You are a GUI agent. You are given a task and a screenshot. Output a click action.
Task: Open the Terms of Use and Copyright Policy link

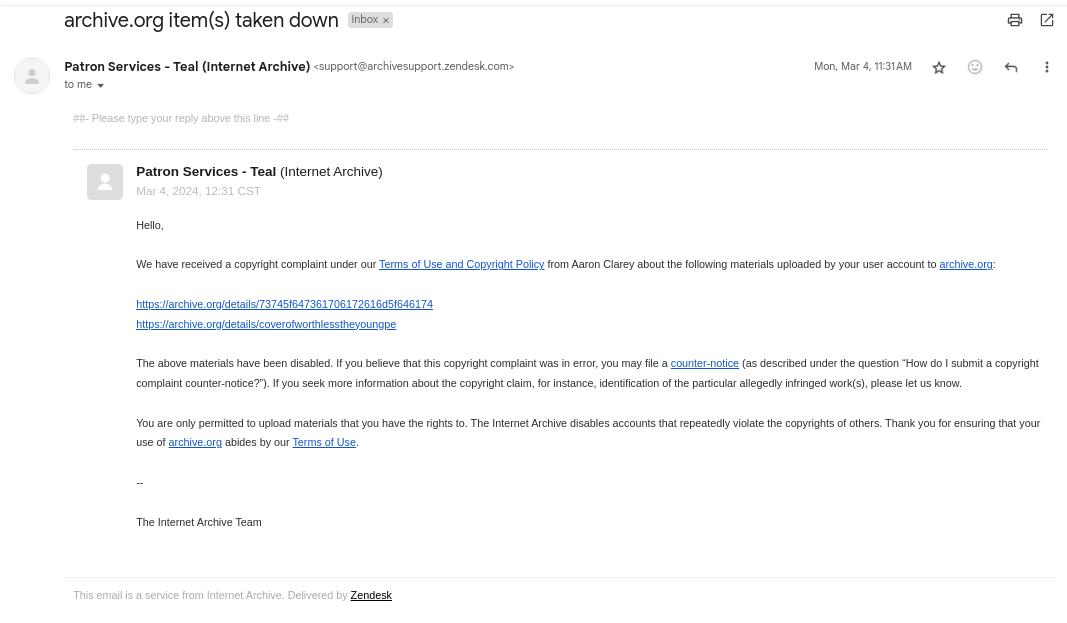[461, 265]
